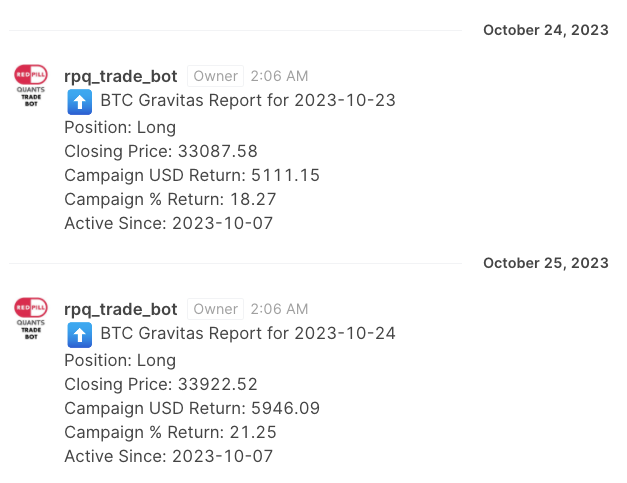The image size is (627, 483).
Task: Open rpq_trade_bot profile from first message
Action: (x=120, y=76)
